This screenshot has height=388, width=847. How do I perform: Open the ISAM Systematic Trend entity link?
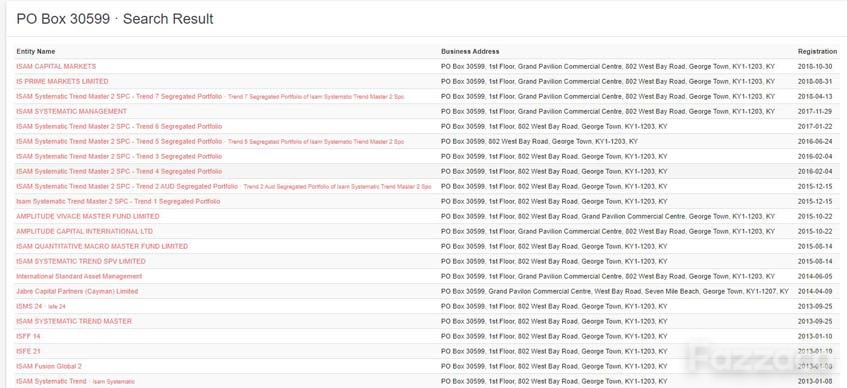tap(51, 382)
